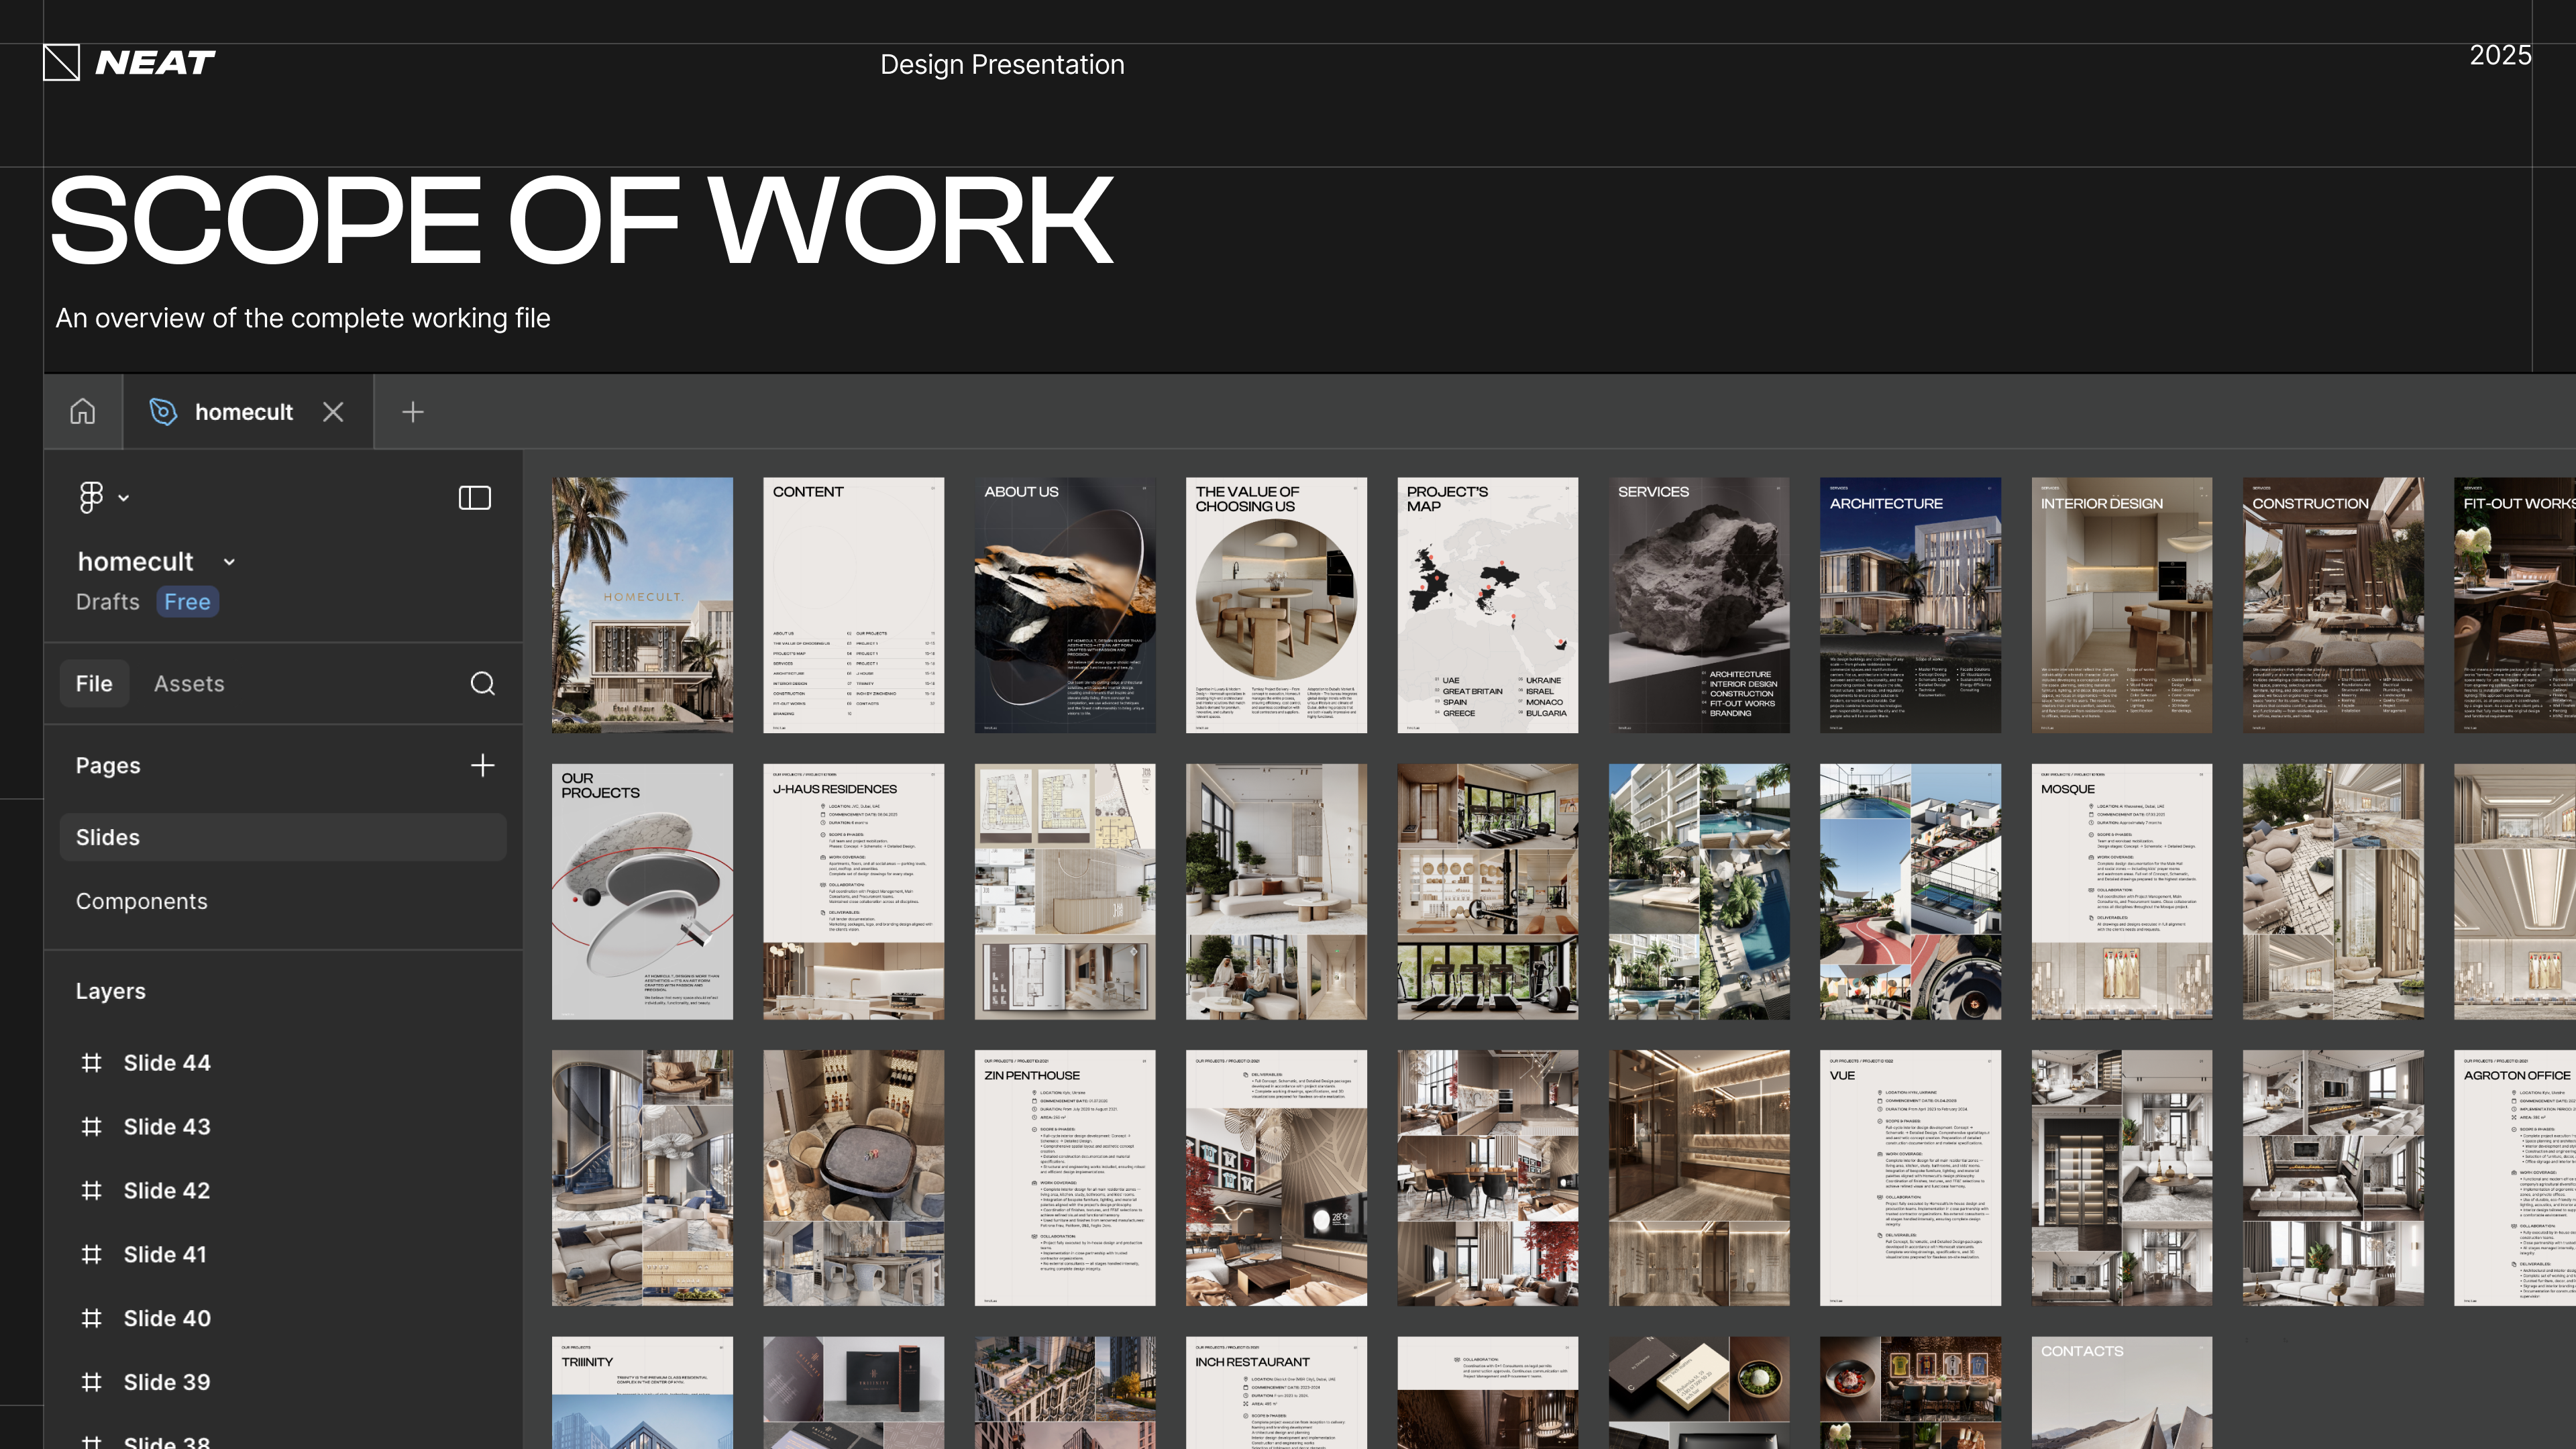The image size is (2576, 1449).
Task: Click the Drafts location link
Action: 108,602
